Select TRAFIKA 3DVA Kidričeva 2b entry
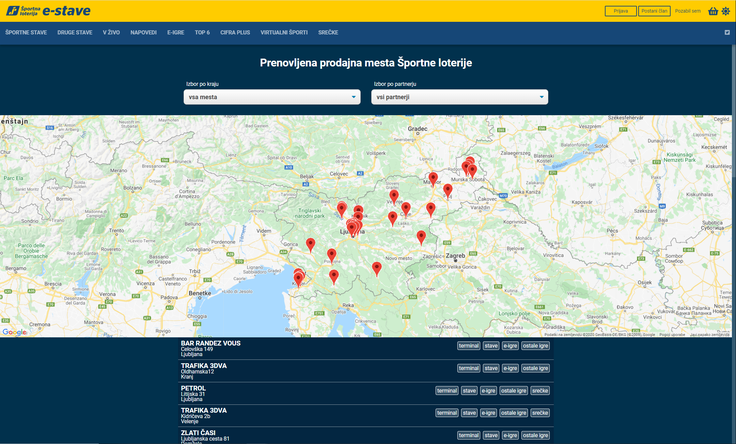 [366, 416]
